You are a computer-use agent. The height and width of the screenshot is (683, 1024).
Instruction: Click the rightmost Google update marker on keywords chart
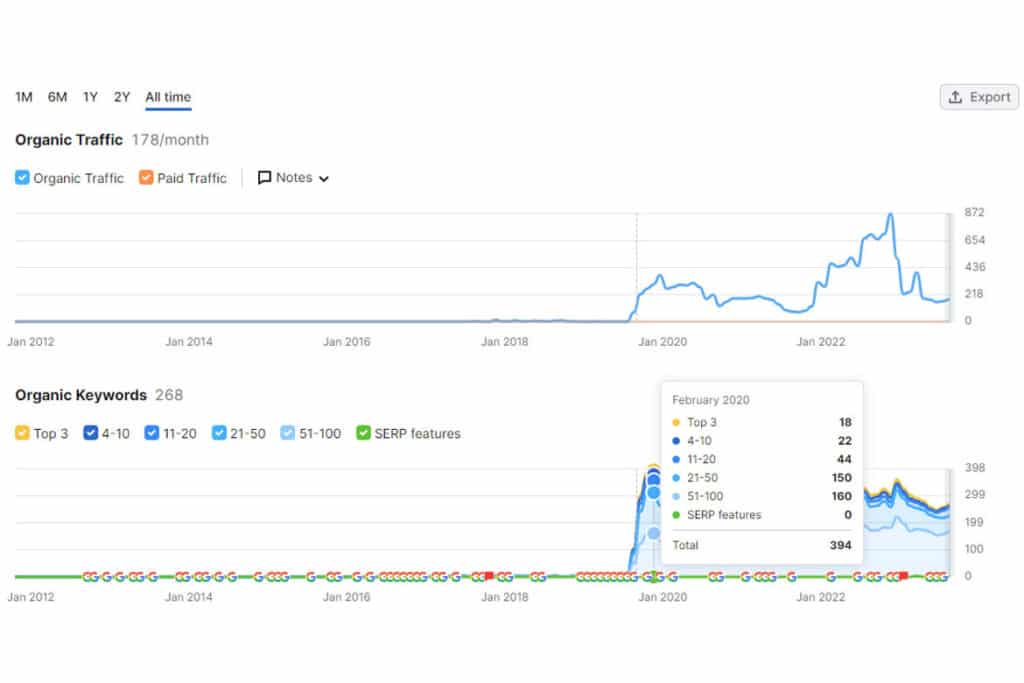943,577
